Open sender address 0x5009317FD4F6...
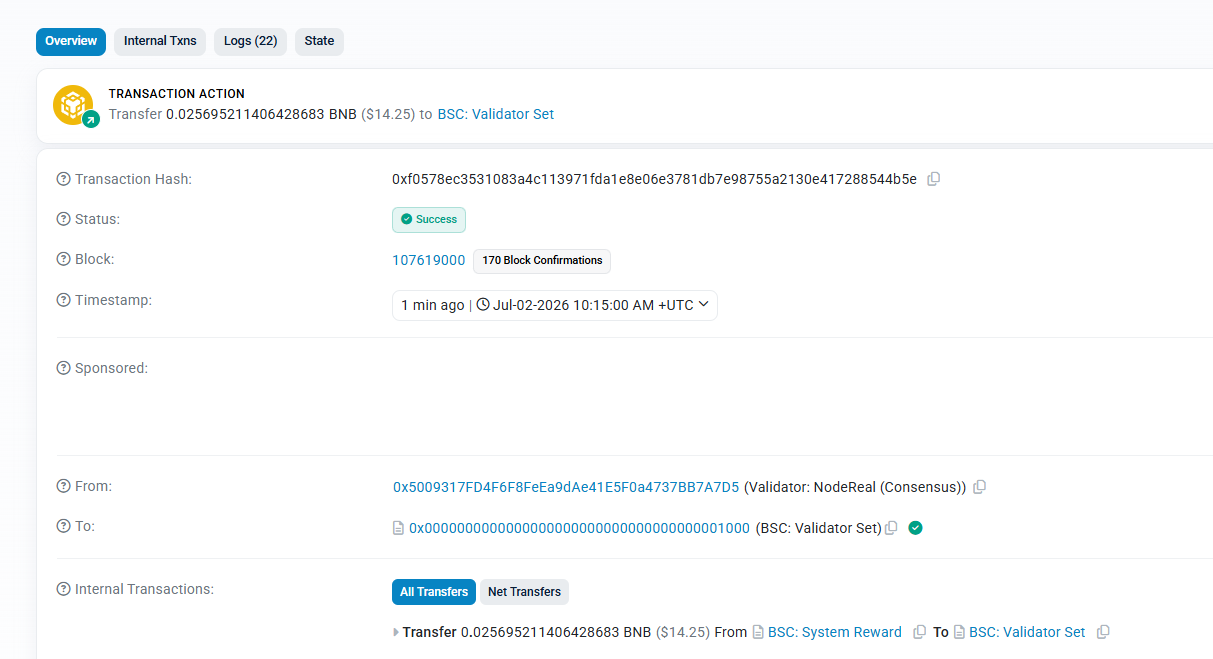 tap(566, 487)
